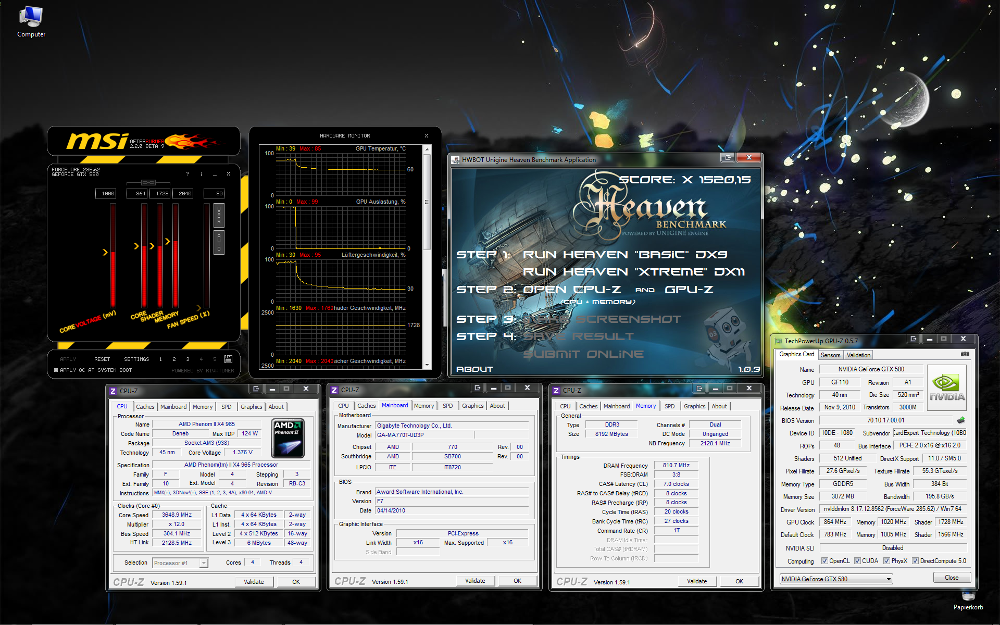
Task: Open Afterburner Settings
Action: (136, 359)
